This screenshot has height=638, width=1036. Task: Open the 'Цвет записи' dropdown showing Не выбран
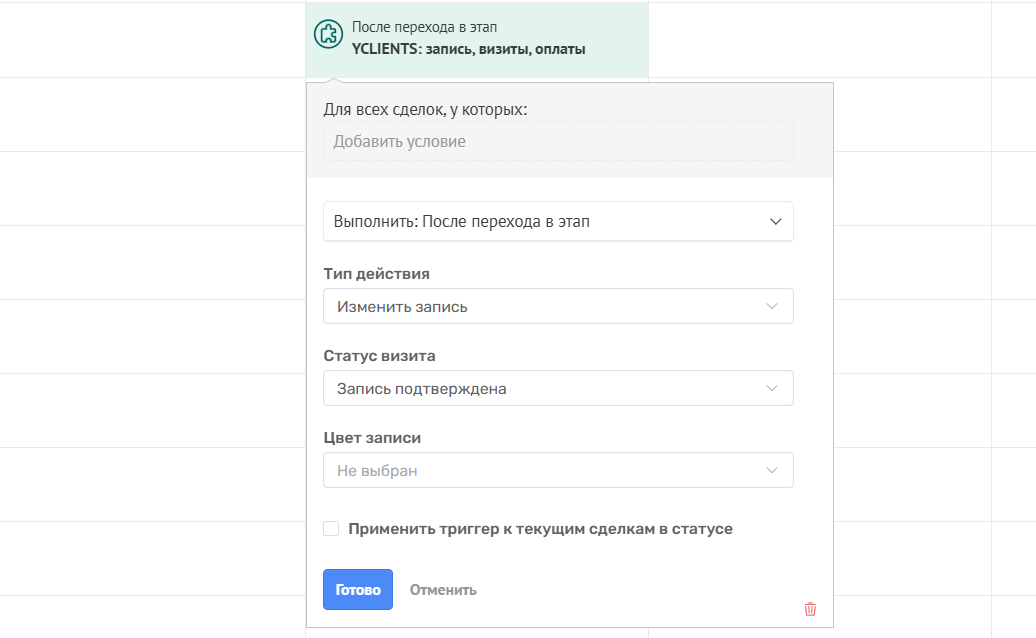pos(558,470)
